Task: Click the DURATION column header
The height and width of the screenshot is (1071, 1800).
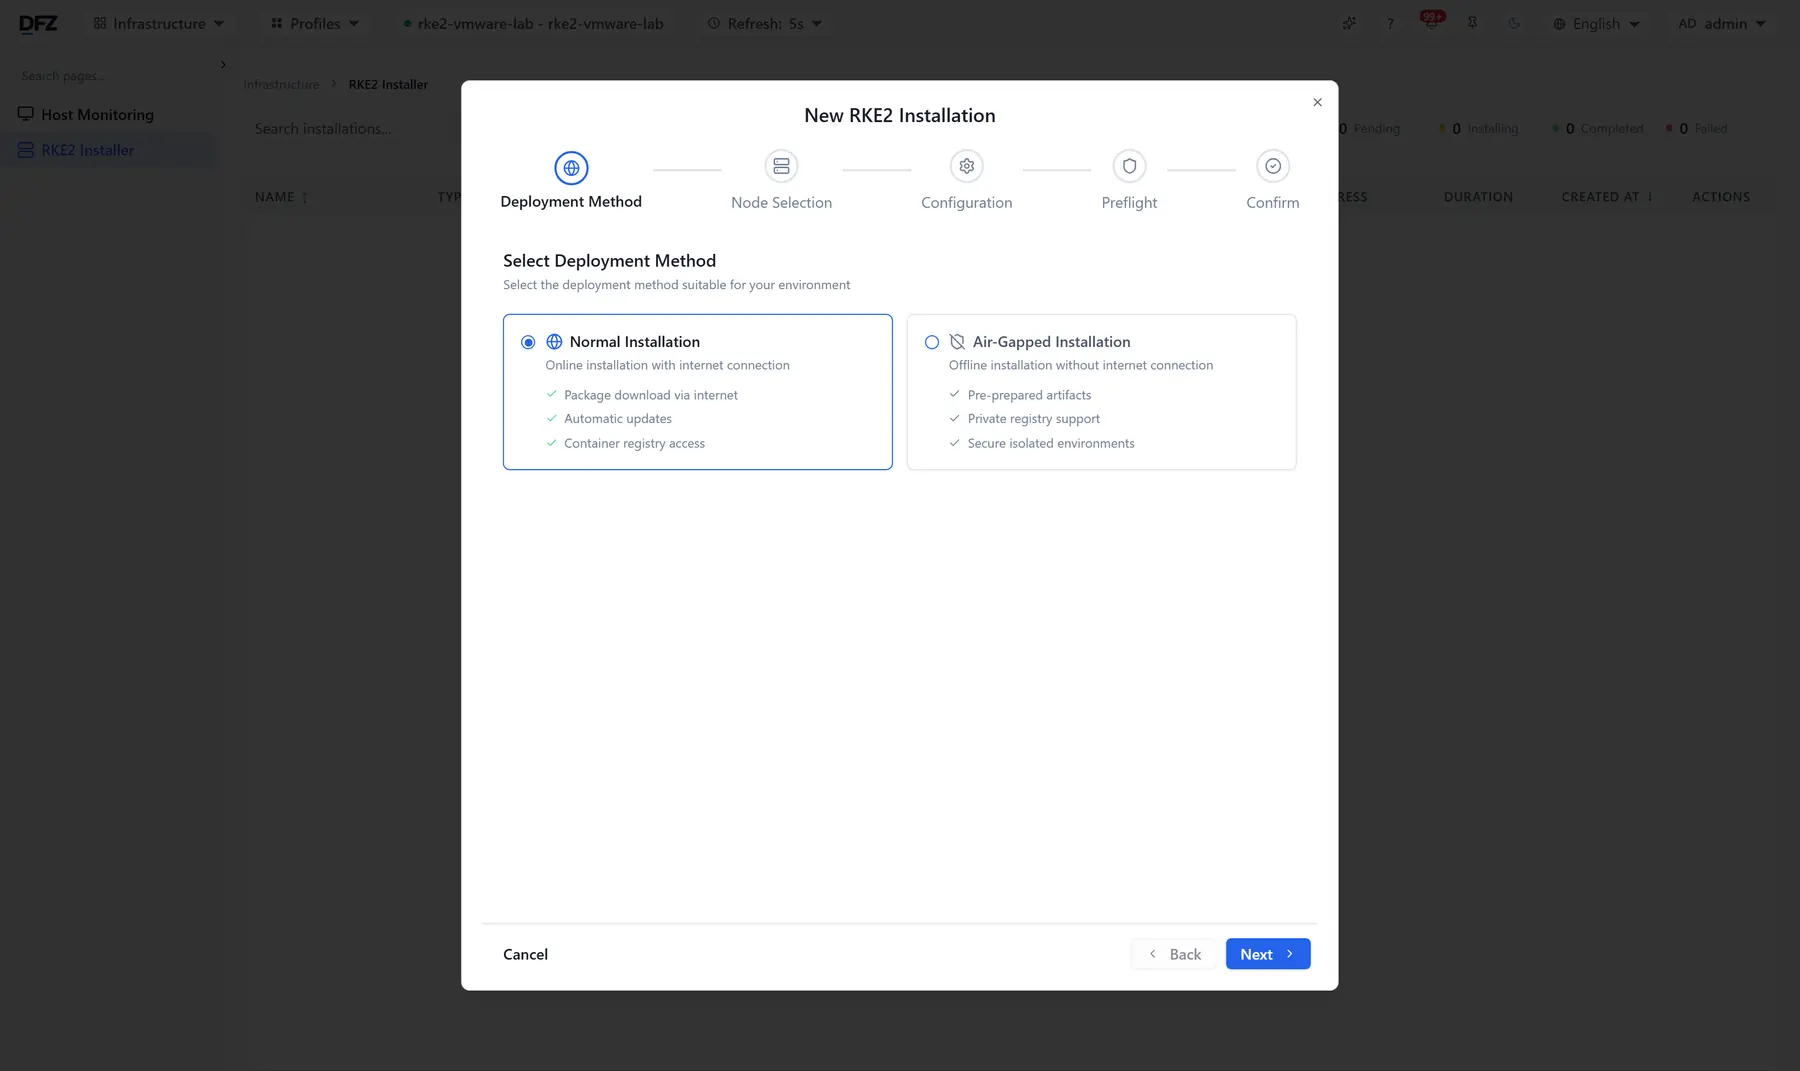Action: click(x=1478, y=197)
